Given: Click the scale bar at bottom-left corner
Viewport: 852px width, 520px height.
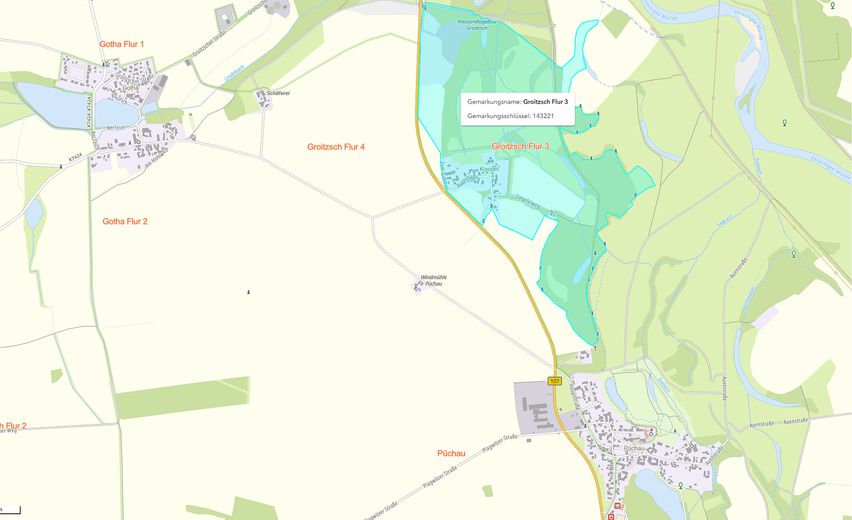Looking at the screenshot, I should 10,510.
